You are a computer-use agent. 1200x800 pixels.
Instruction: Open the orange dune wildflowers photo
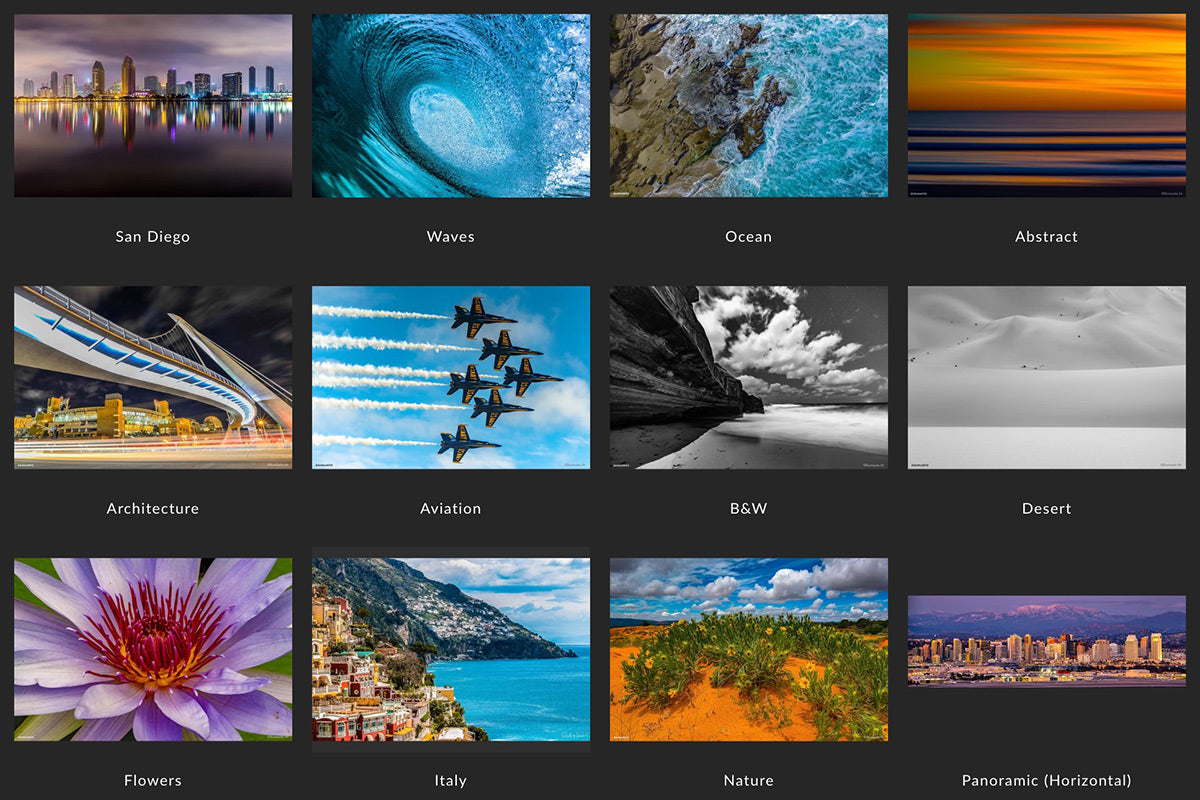[749, 649]
